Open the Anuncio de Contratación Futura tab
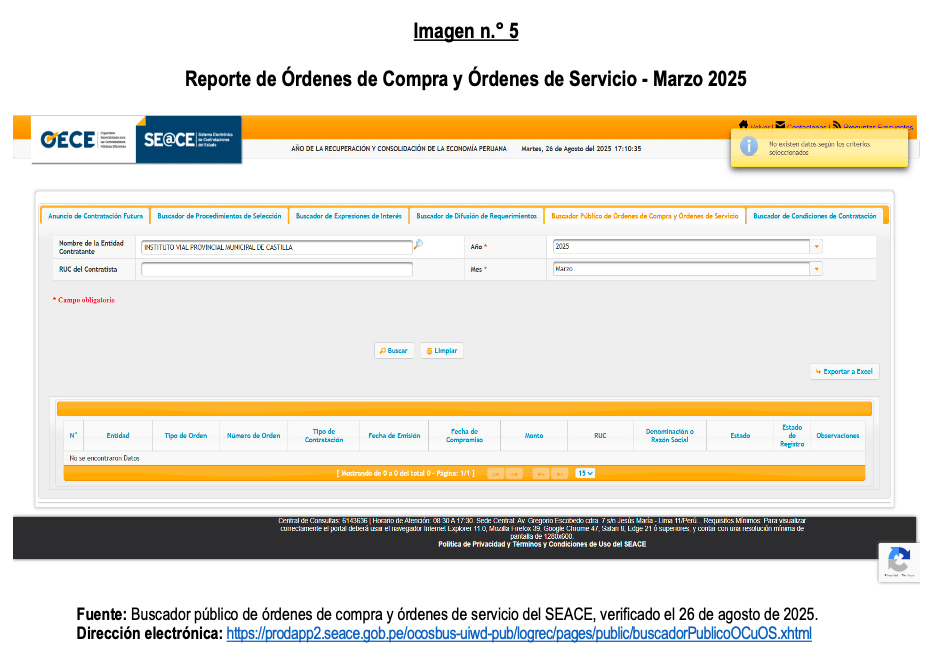 [96, 216]
